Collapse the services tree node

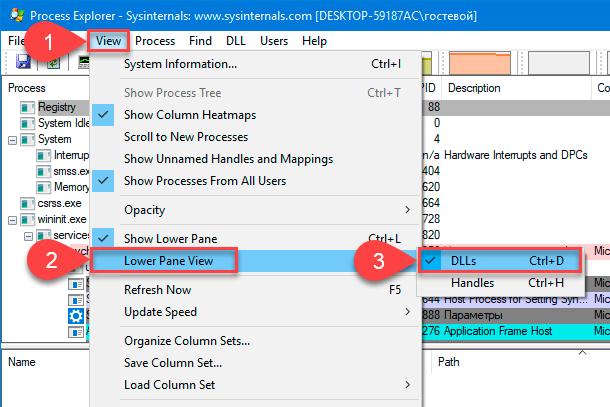point(28,236)
